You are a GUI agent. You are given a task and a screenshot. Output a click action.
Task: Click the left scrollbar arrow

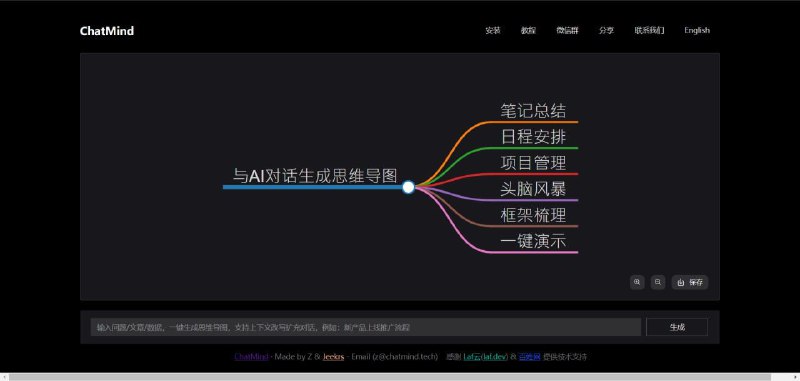pyautogui.click(x=4, y=377)
